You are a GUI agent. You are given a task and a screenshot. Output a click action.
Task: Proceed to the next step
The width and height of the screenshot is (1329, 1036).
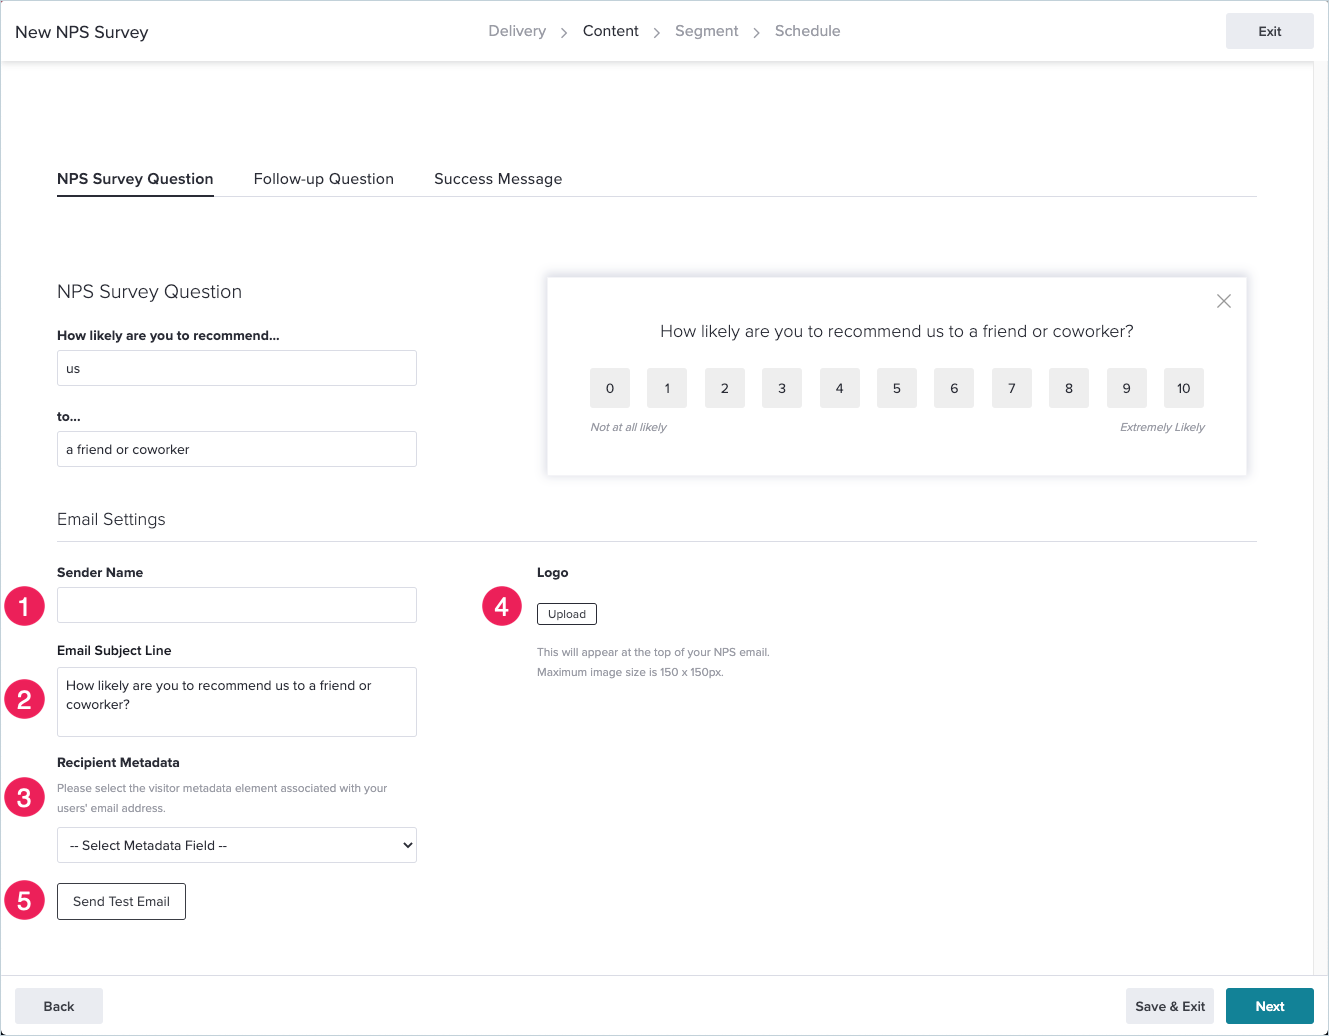pyautogui.click(x=1269, y=1006)
